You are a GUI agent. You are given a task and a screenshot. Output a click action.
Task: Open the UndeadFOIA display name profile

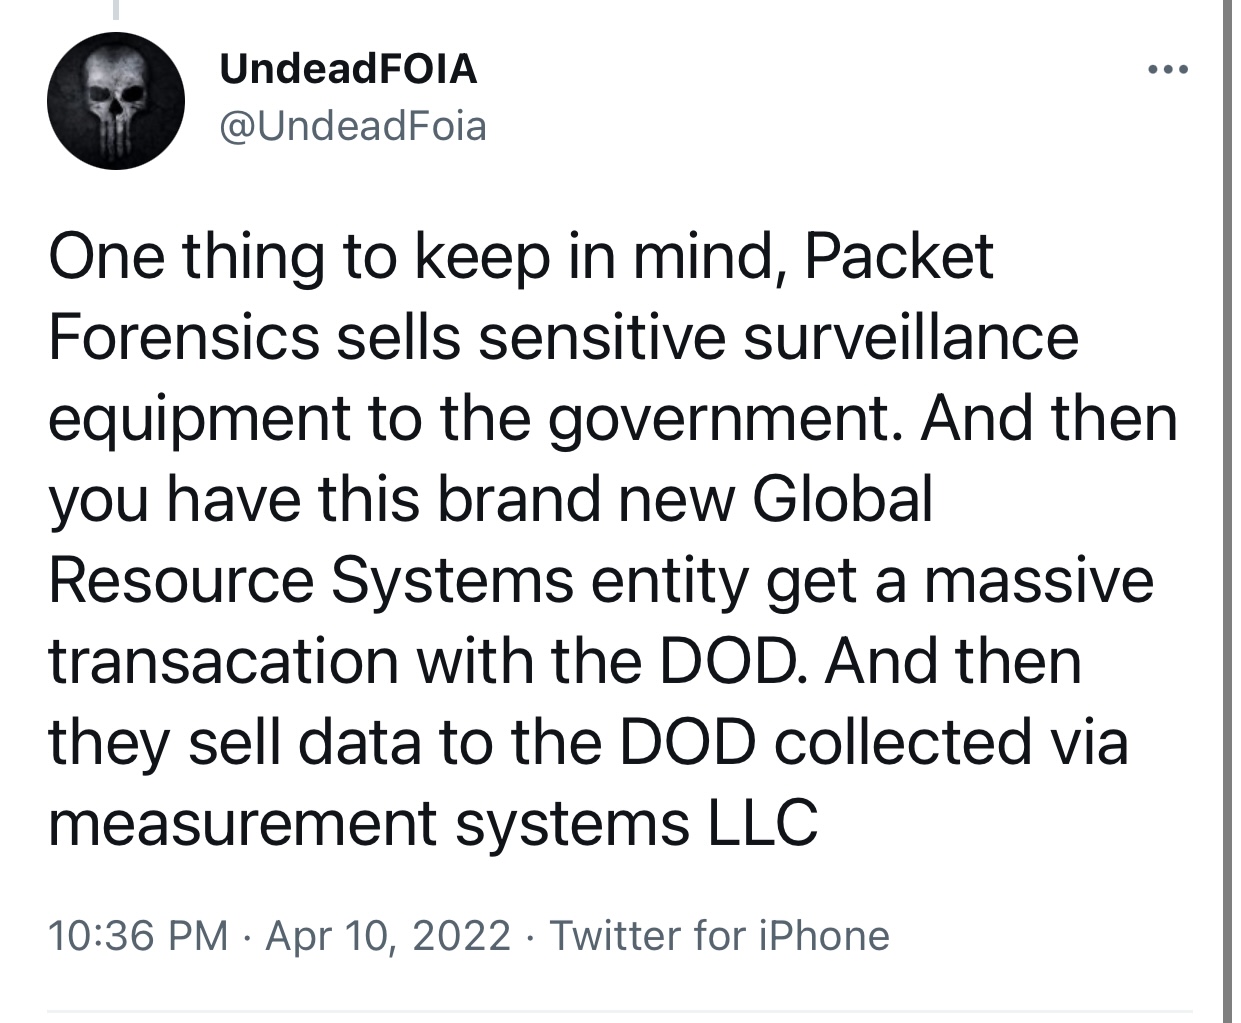(347, 69)
